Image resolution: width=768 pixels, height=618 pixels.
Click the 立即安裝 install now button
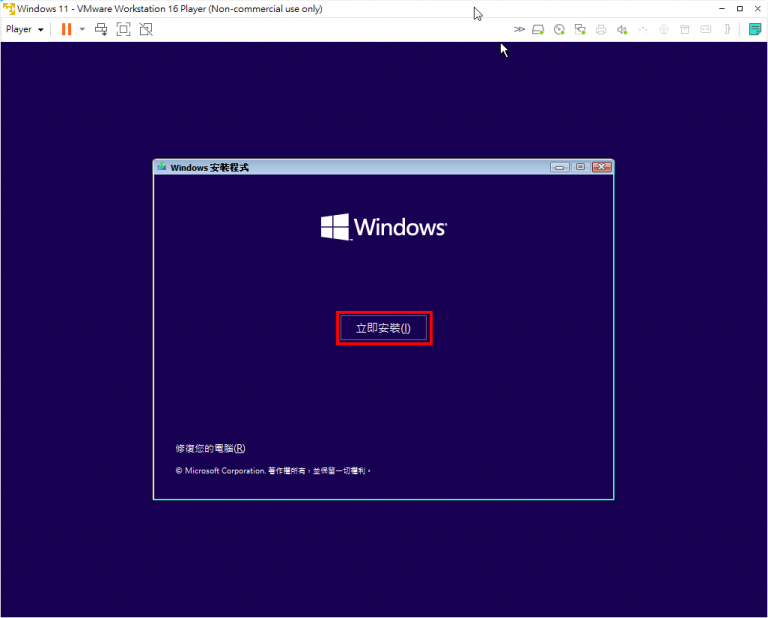384,328
